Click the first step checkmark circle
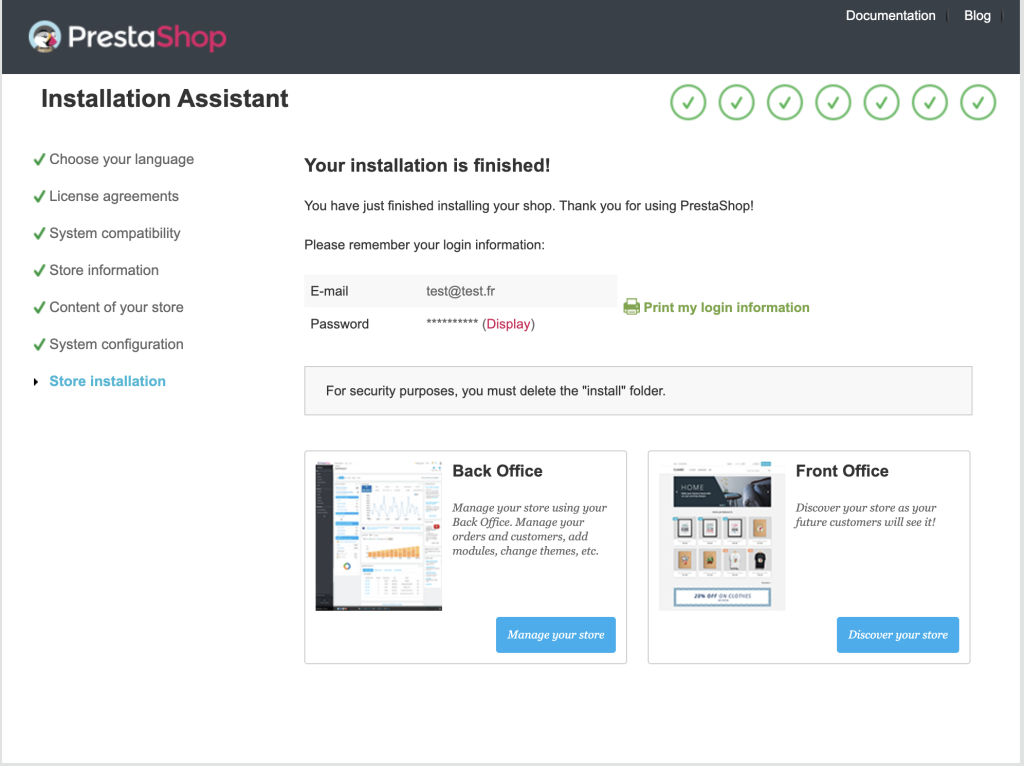Screen dimensions: 1024x766 (688, 102)
